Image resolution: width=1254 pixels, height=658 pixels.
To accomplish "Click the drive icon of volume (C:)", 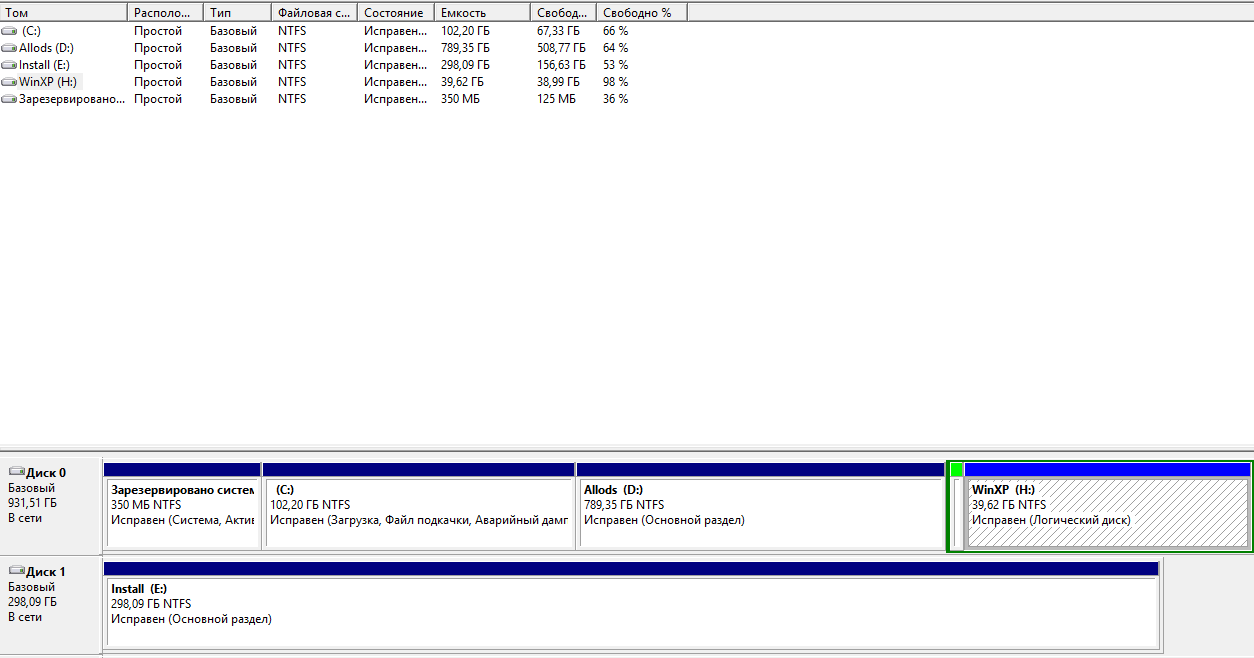I will point(10,31).
